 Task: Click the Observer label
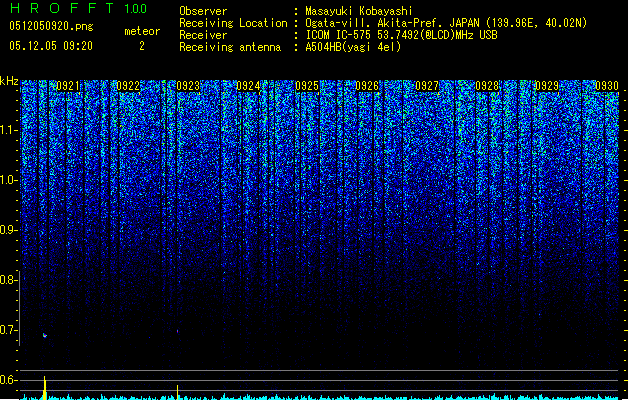[x=203, y=11]
